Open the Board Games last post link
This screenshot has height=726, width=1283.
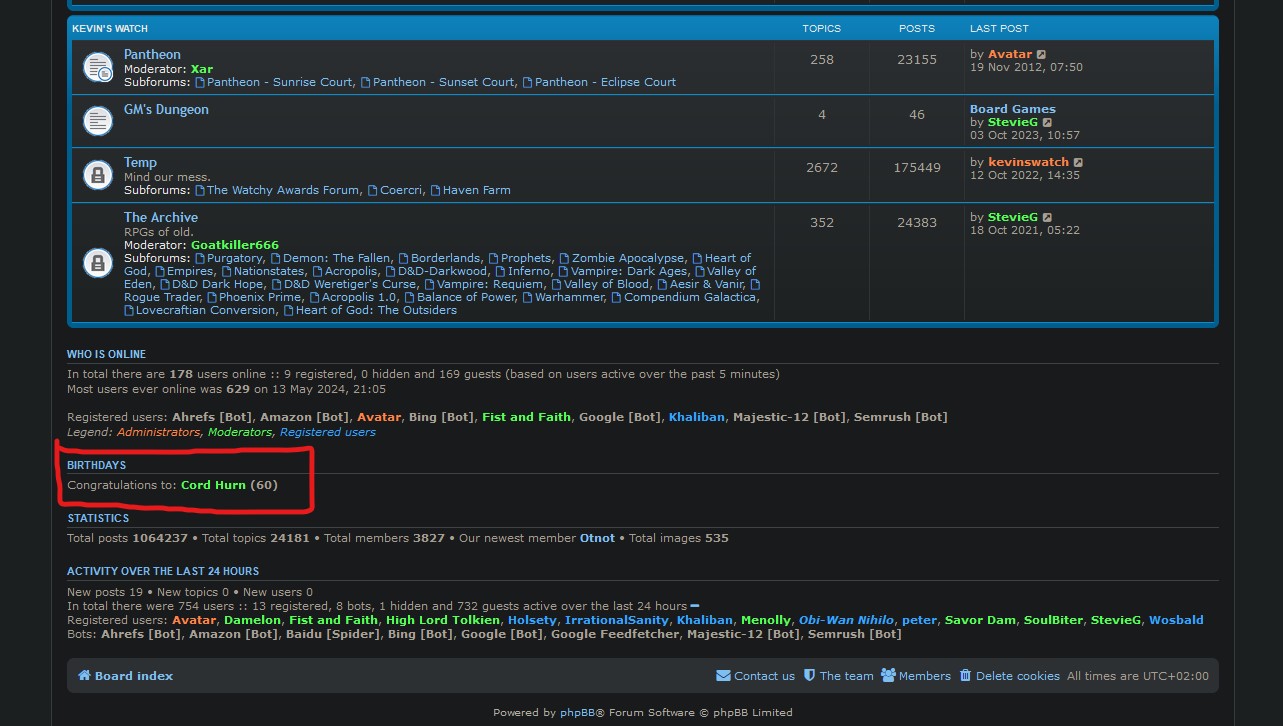[1013, 109]
